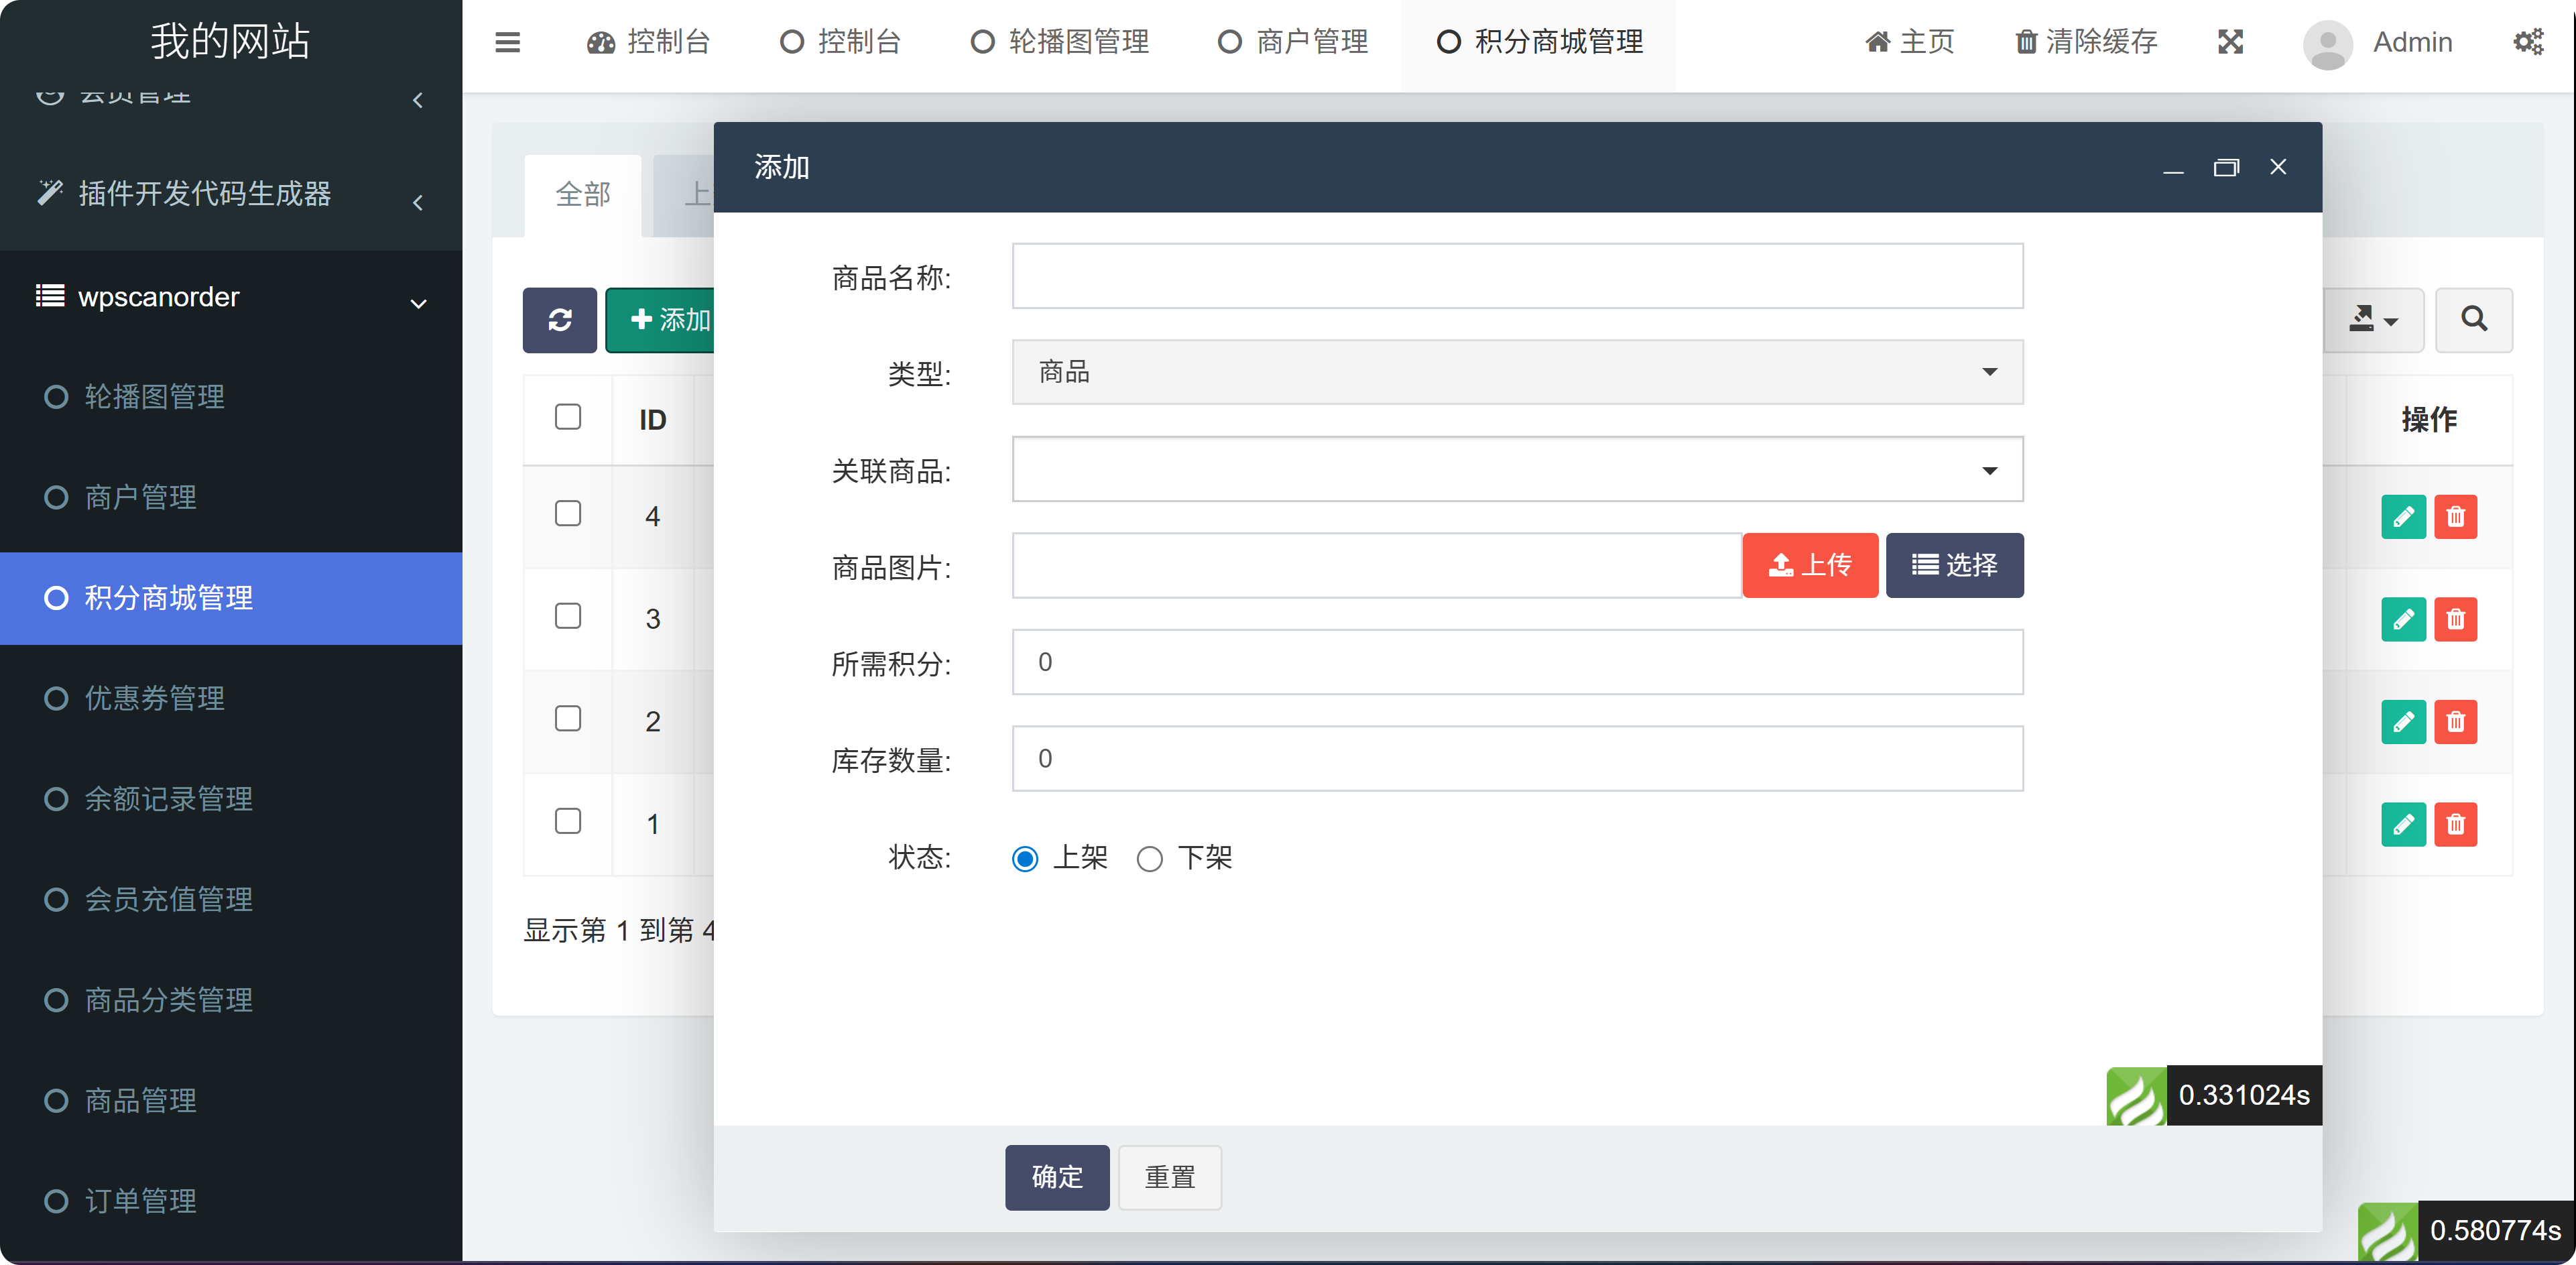This screenshot has width=2576, height=1265.
Task: Toggle the select-all checkbox in table header
Action: pos(567,415)
